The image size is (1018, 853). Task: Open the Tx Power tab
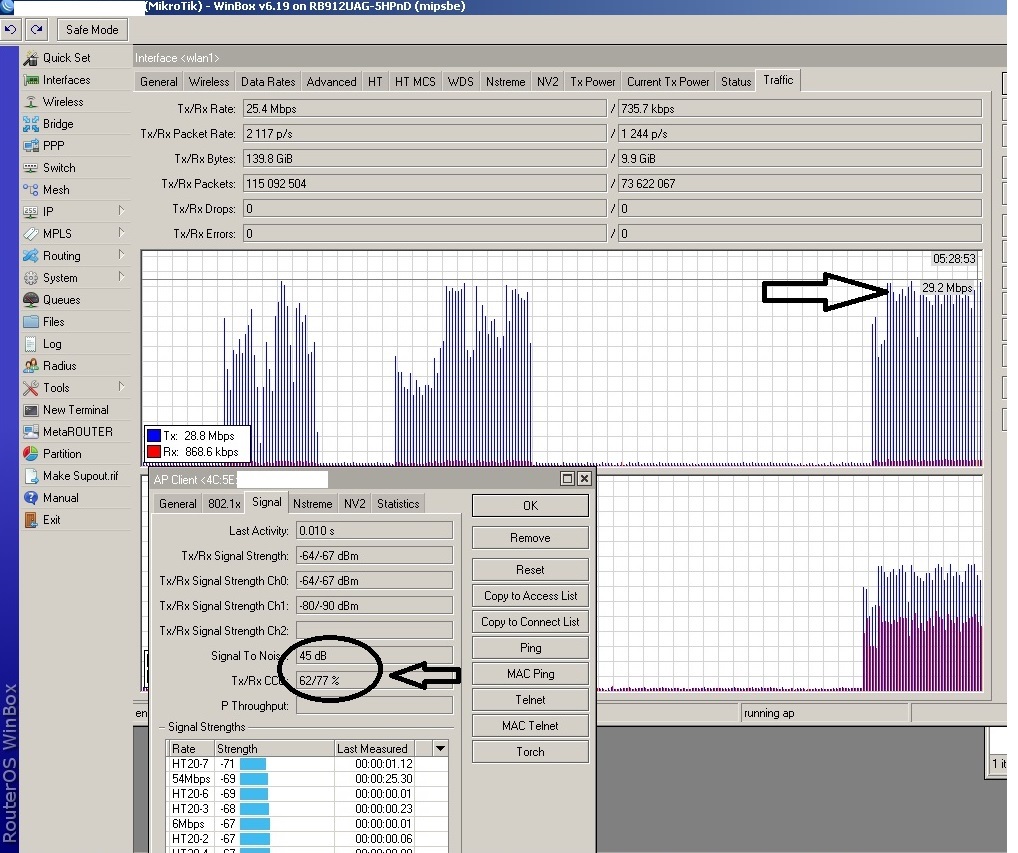point(592,82)
